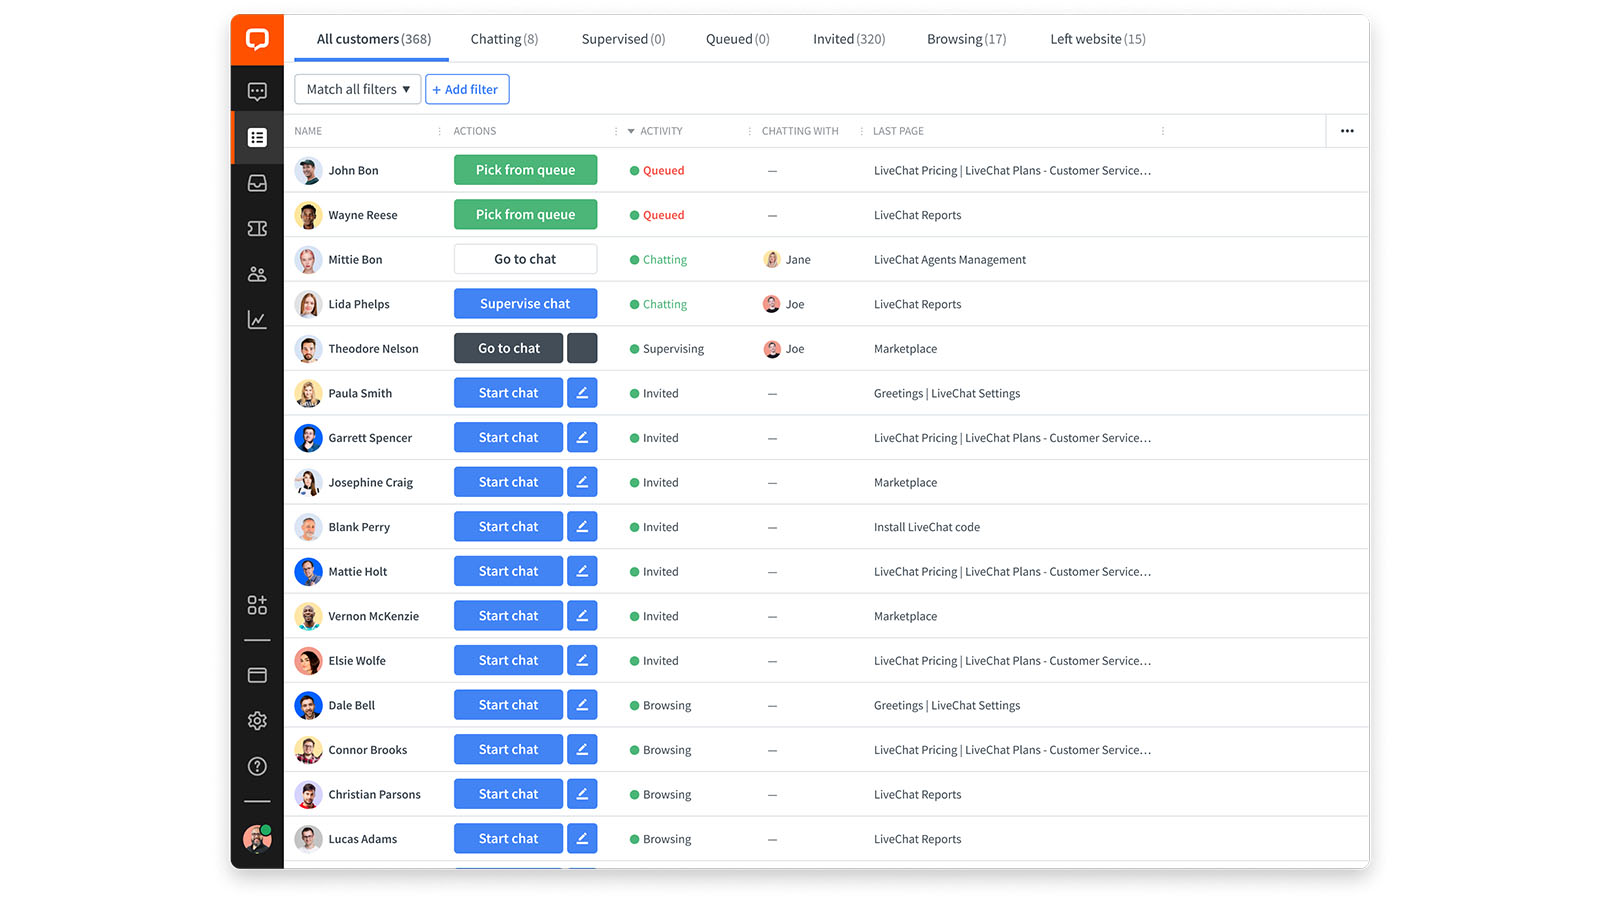Image resolution: width=1600 pixels, height=900 pixels.
Task: Click edit greeting icon for Josephine Craig
Action: coord(582,482)
